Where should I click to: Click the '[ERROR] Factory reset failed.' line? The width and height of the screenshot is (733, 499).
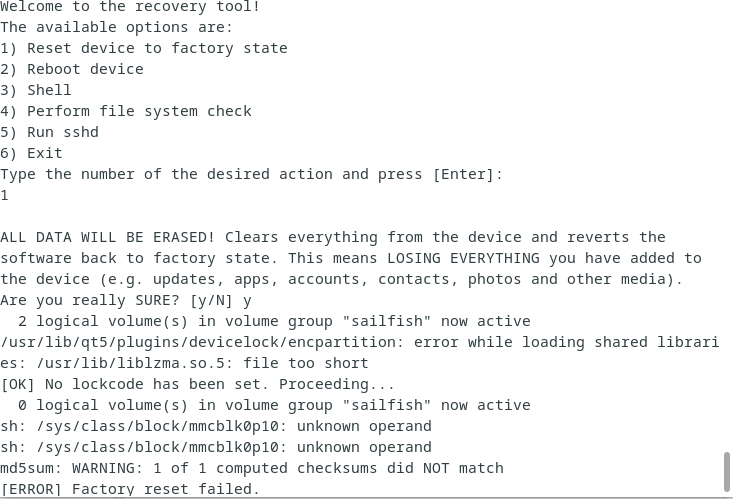click(130, 489)
